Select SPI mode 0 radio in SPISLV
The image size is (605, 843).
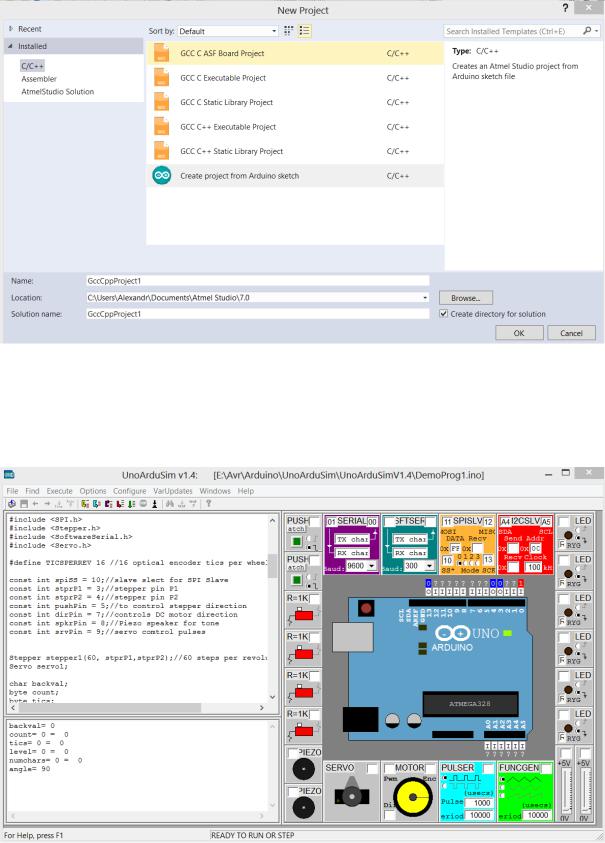coord(460,563)
